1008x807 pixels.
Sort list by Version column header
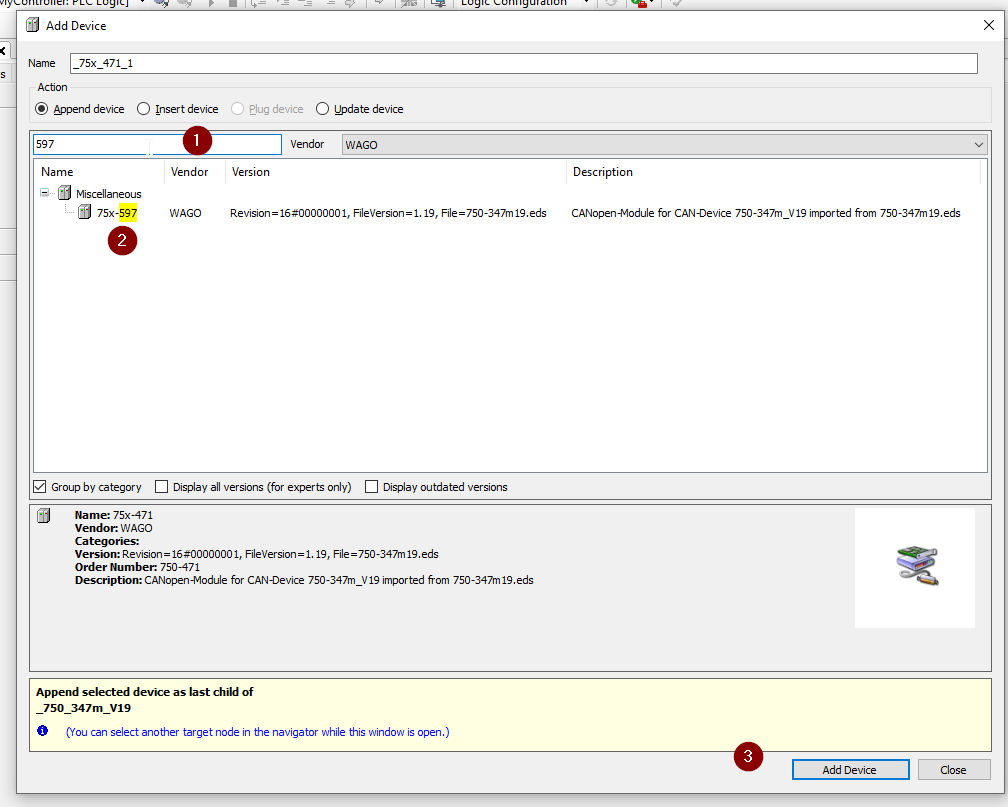coord(395,172)
